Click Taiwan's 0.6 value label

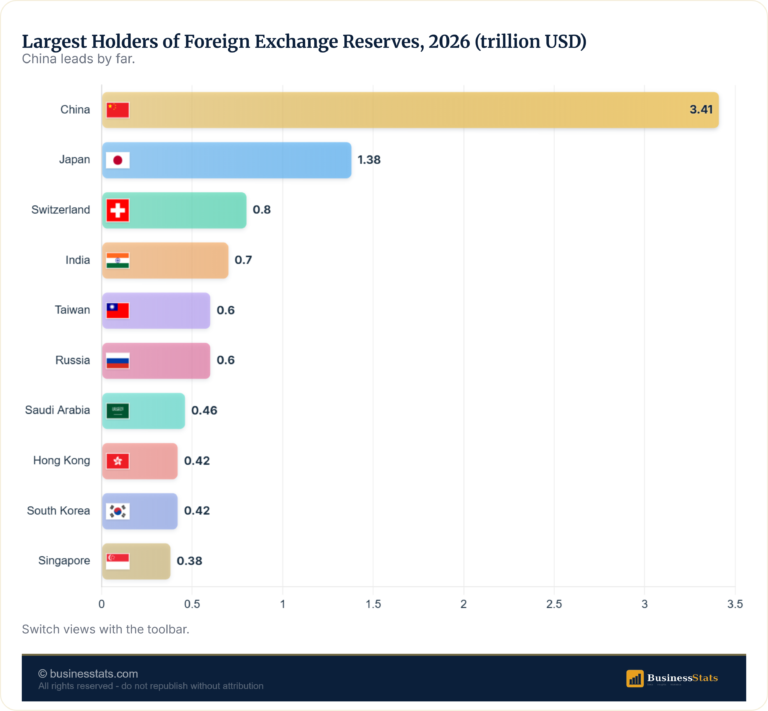point(225,310)
